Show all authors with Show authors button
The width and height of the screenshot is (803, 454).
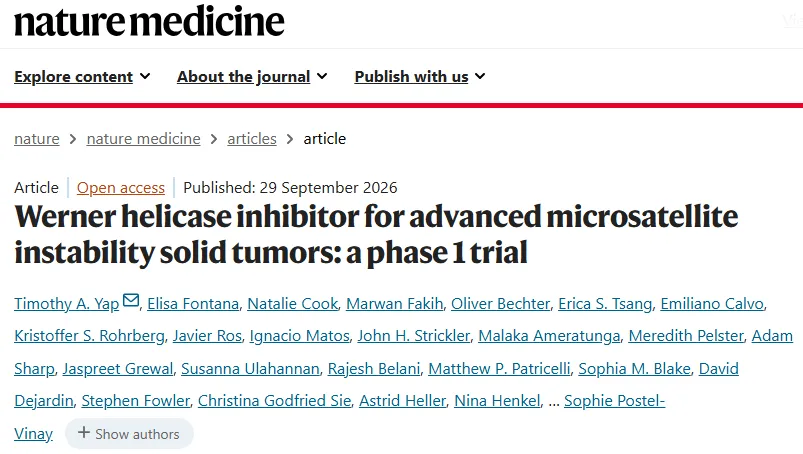pyautogui.click(x=129, y=434)
